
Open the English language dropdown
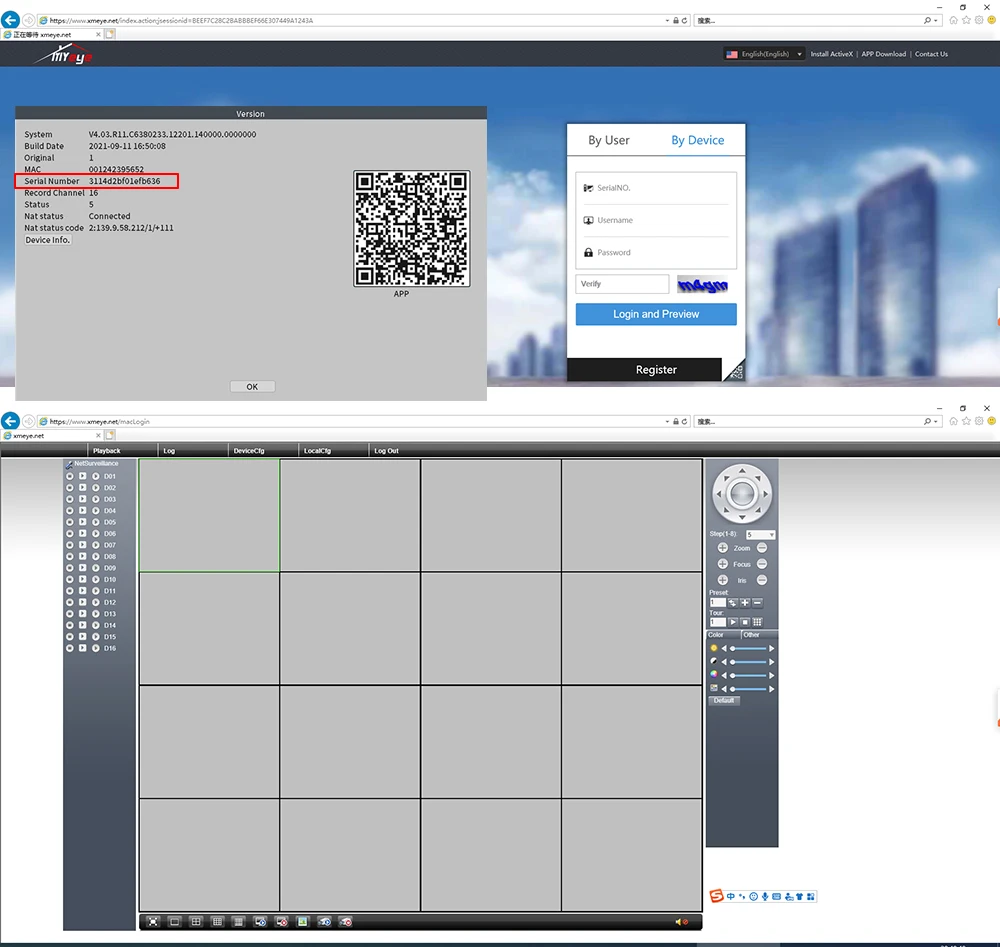point(764,54)
